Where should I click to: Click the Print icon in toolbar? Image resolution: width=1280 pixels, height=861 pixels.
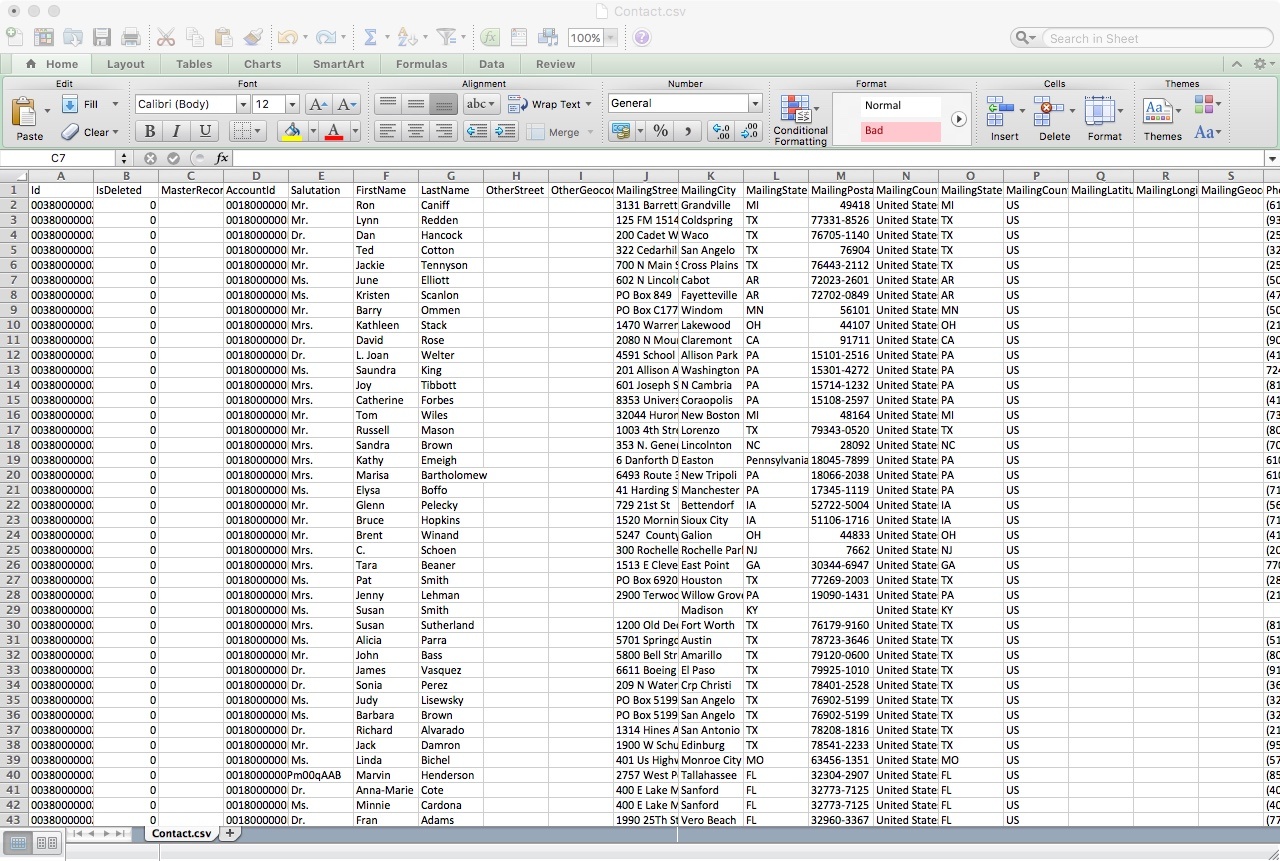click(131, 38)
